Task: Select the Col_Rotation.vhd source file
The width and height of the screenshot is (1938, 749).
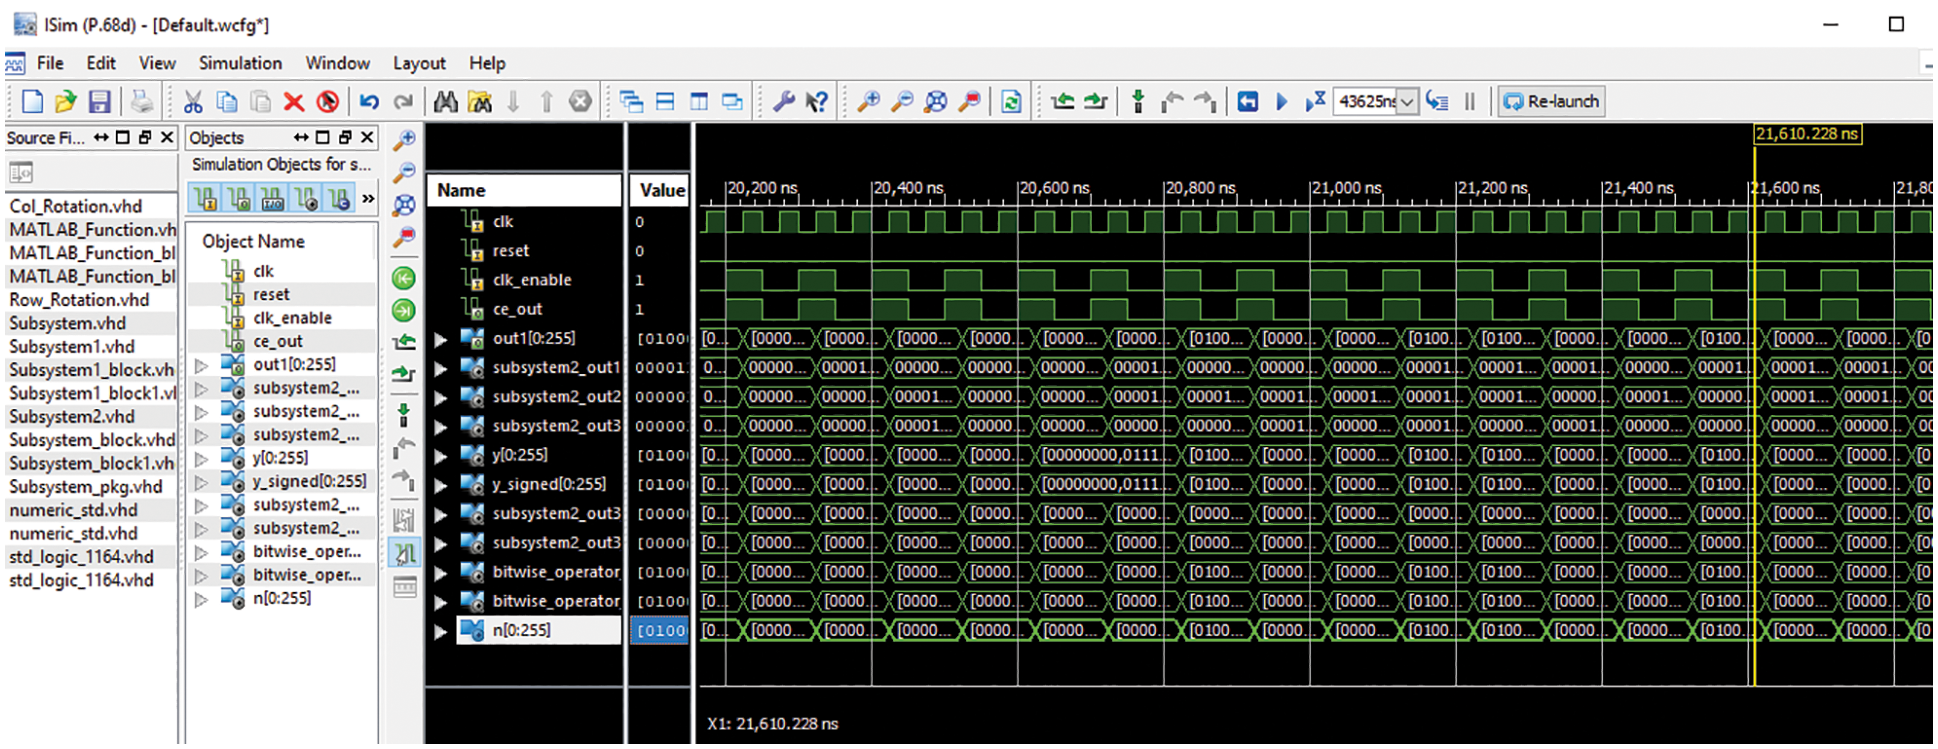Action: click(x=76, y=206)
